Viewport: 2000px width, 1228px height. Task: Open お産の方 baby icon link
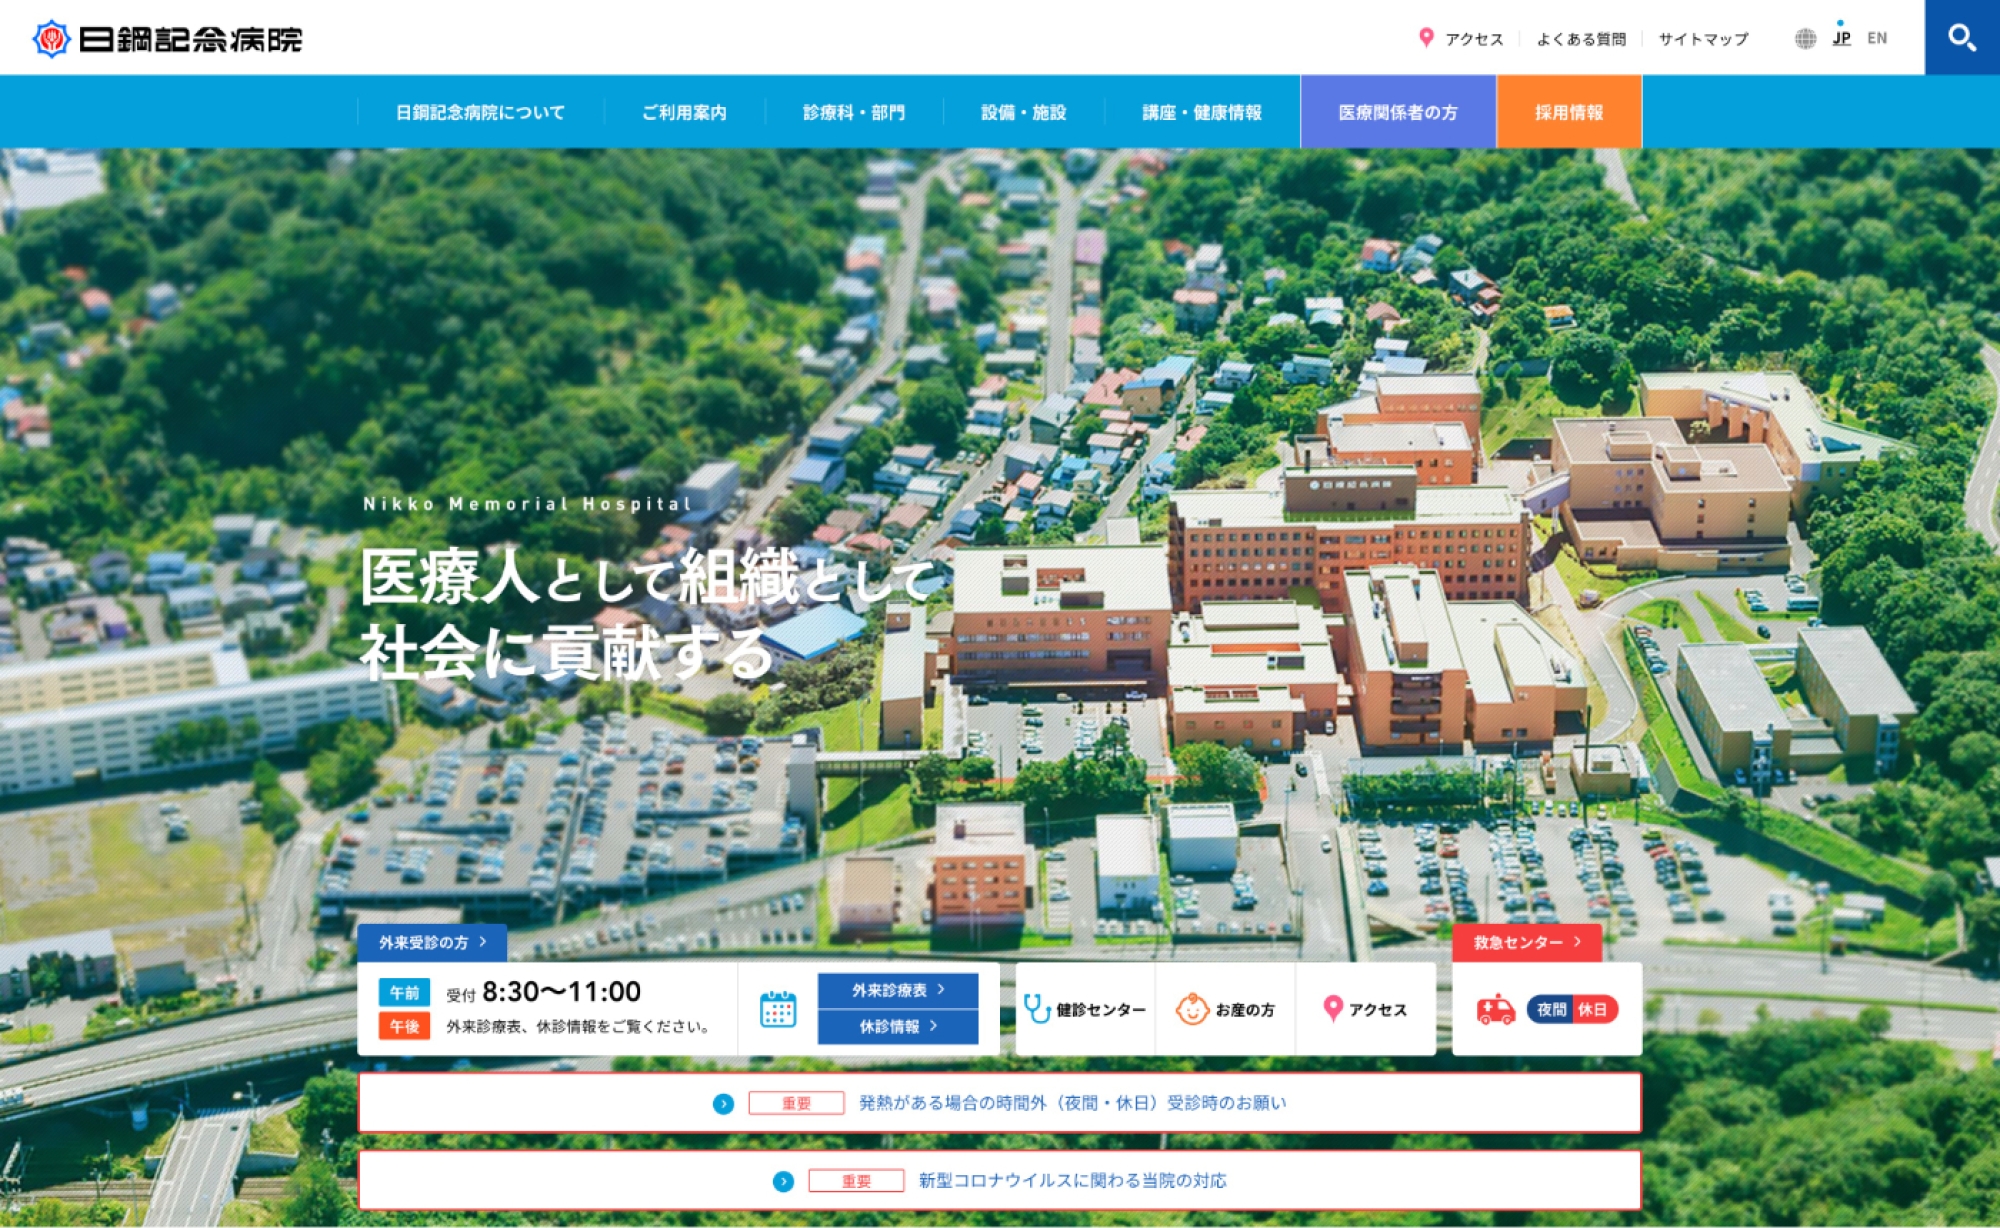[1226, 1009]
